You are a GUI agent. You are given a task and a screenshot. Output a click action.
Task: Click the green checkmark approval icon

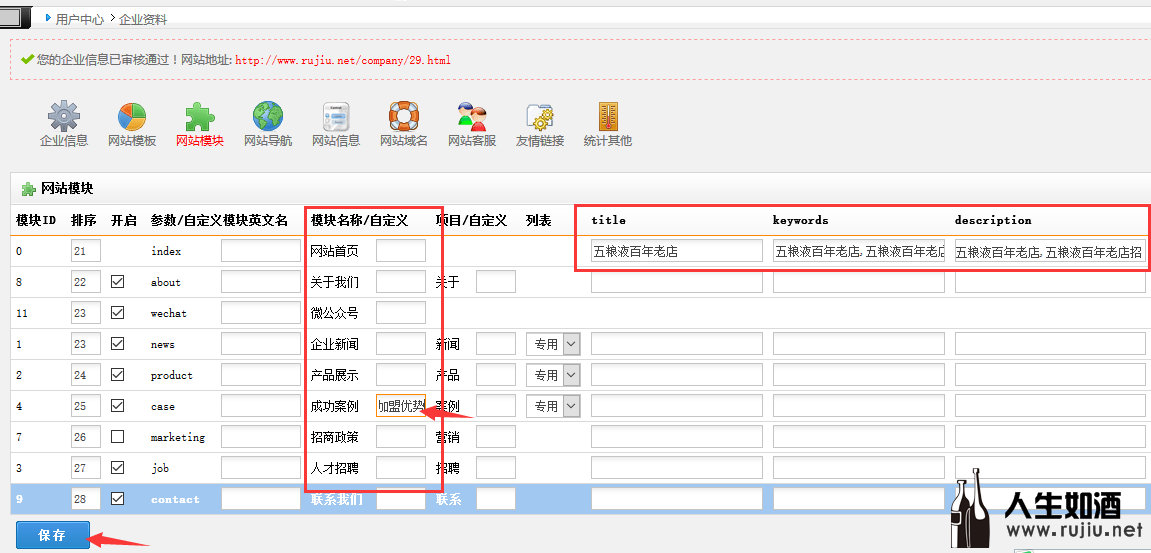tap(27, 59)
